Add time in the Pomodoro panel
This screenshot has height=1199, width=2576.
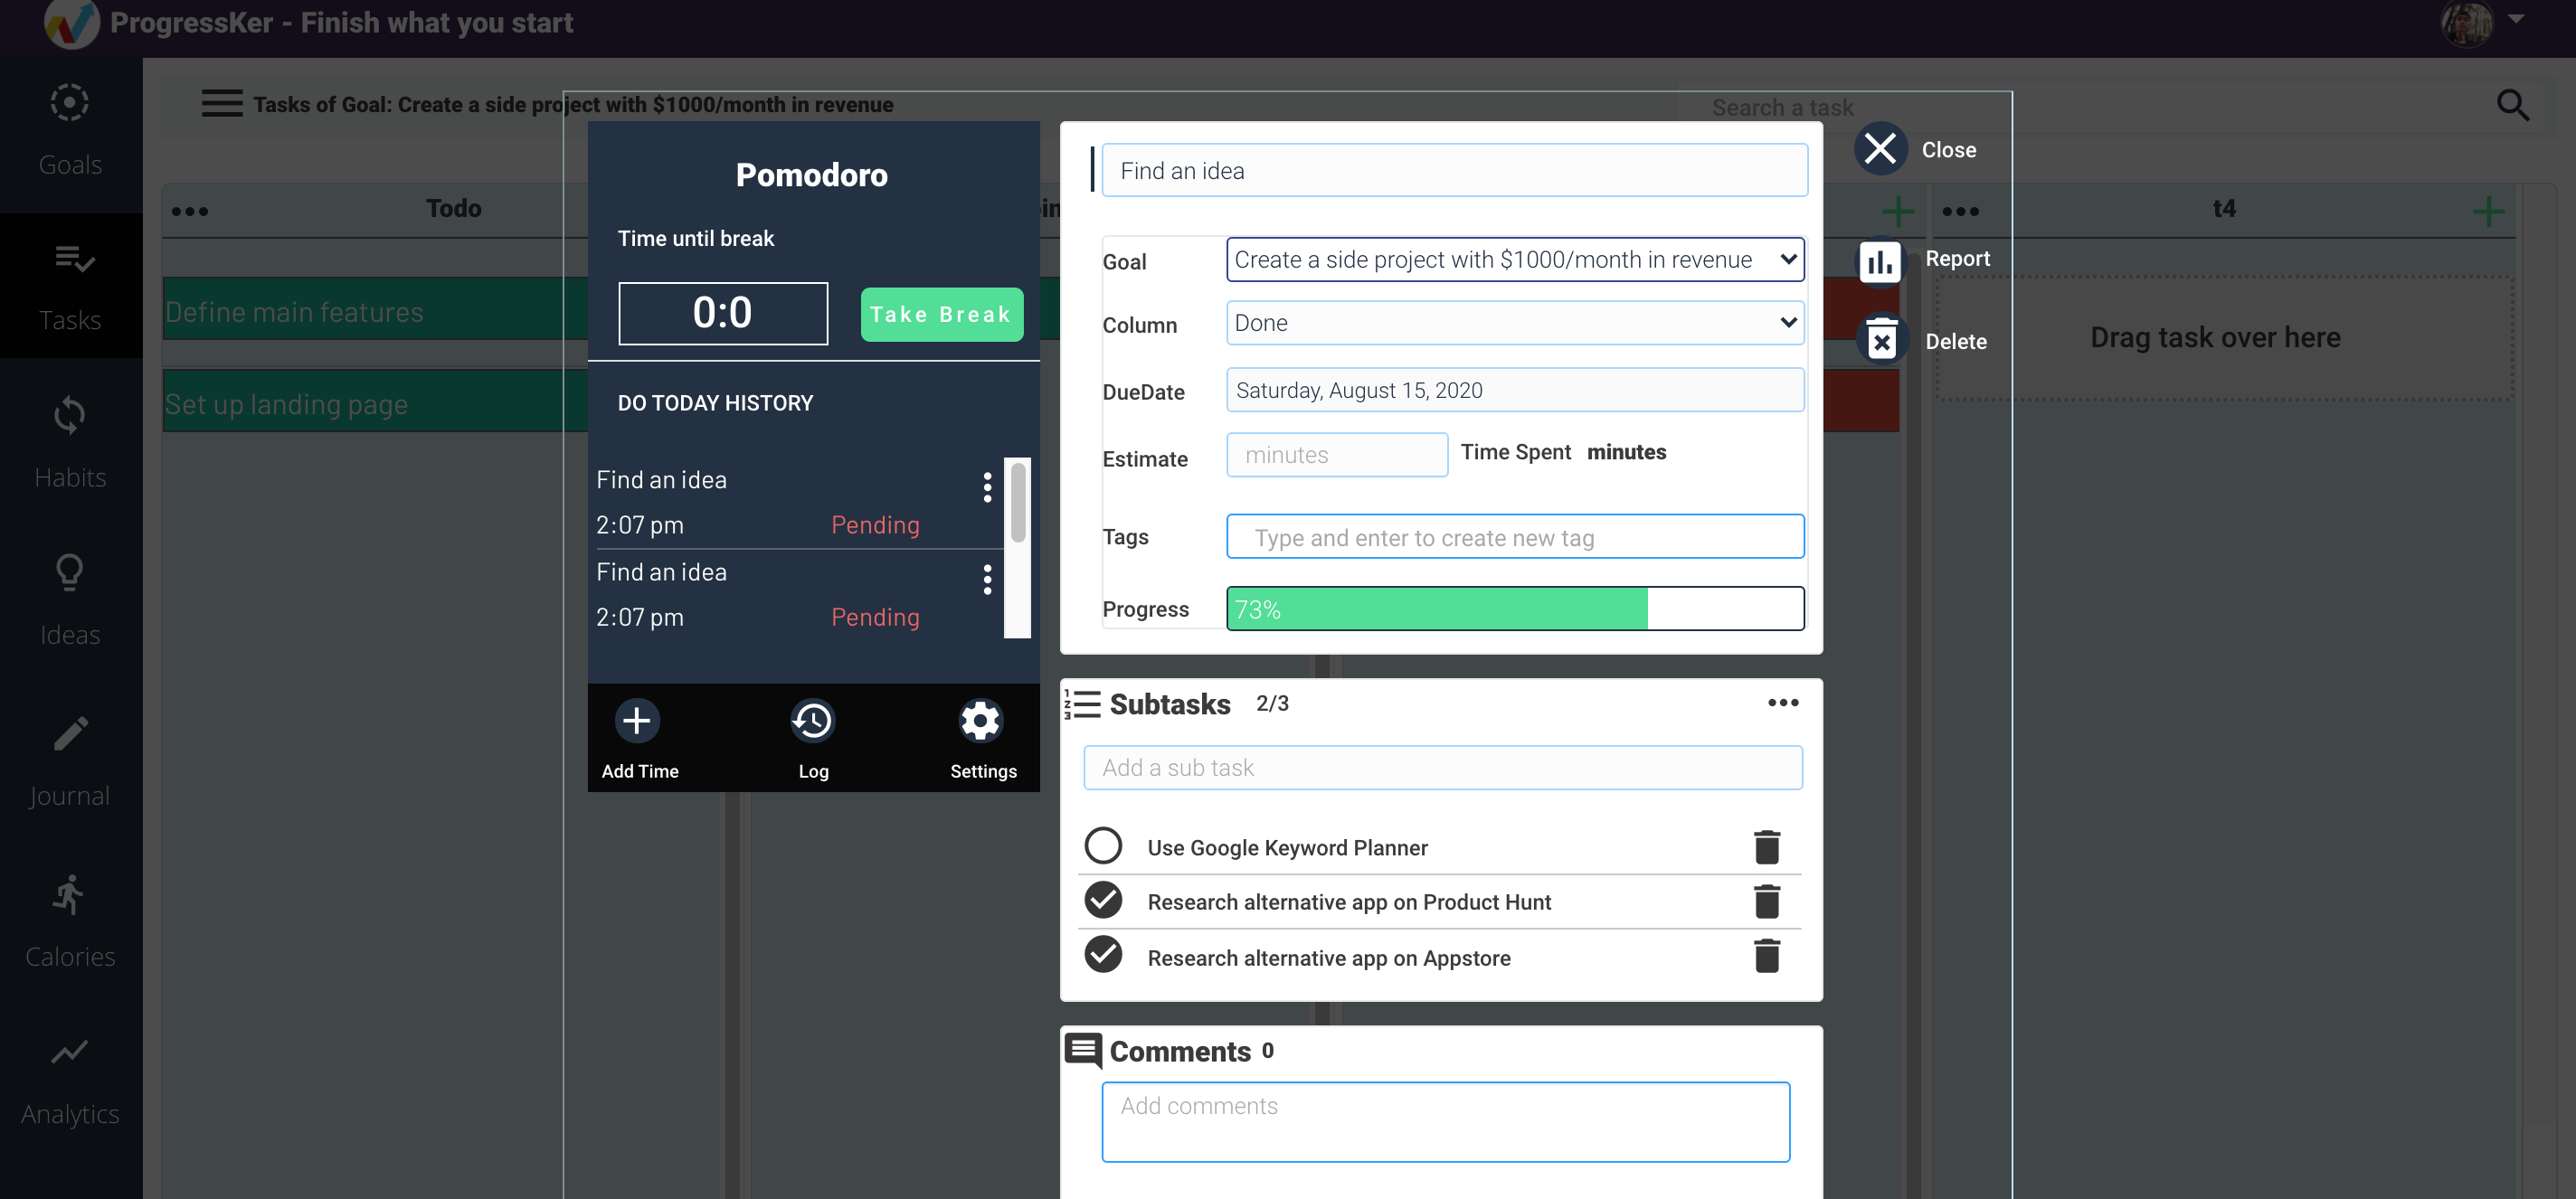[637, 720]
